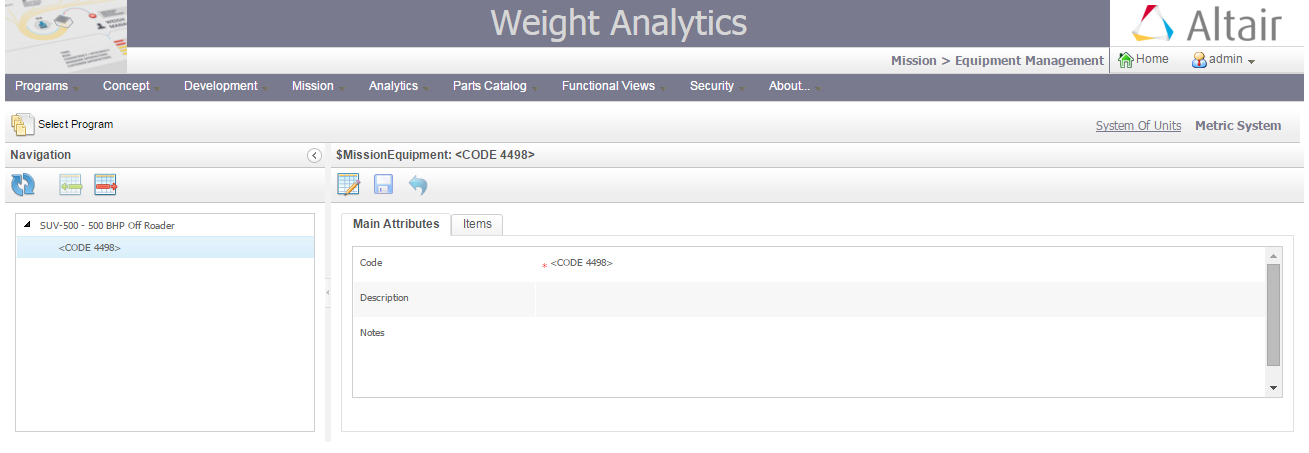Collapse SUV-500 tree node triangle
Screen dimensions: 1309x453
pyautogui.click(x=27, y=225)
